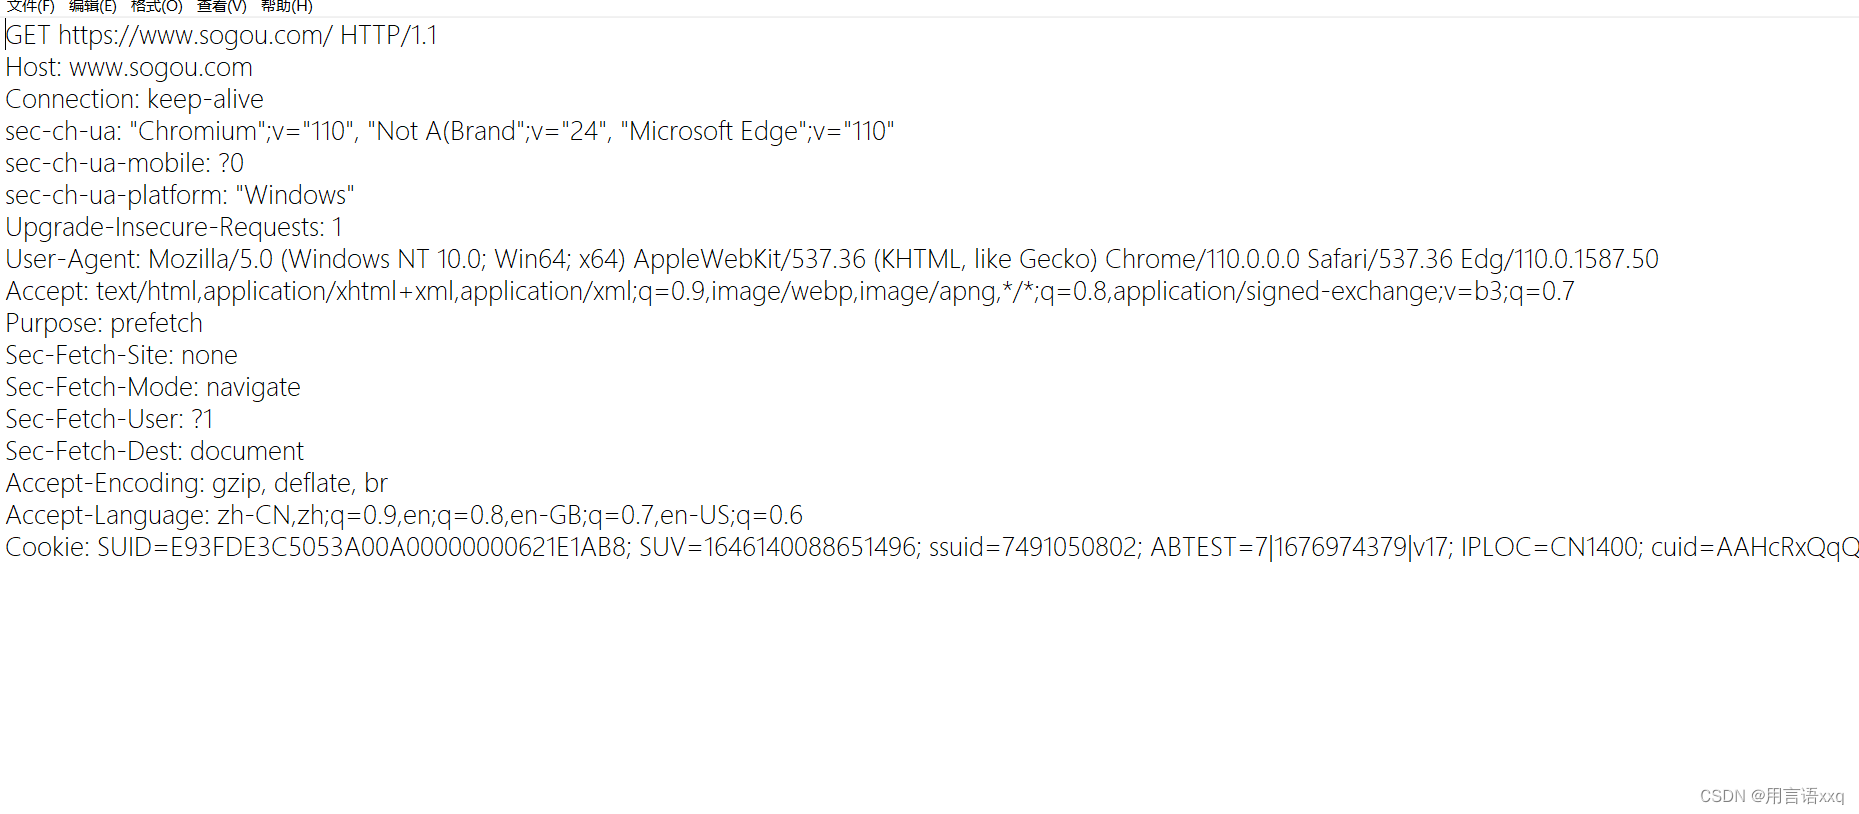
Task: Click the Sec-Fetch-Mode: navigate line
Action: [152, 387]
